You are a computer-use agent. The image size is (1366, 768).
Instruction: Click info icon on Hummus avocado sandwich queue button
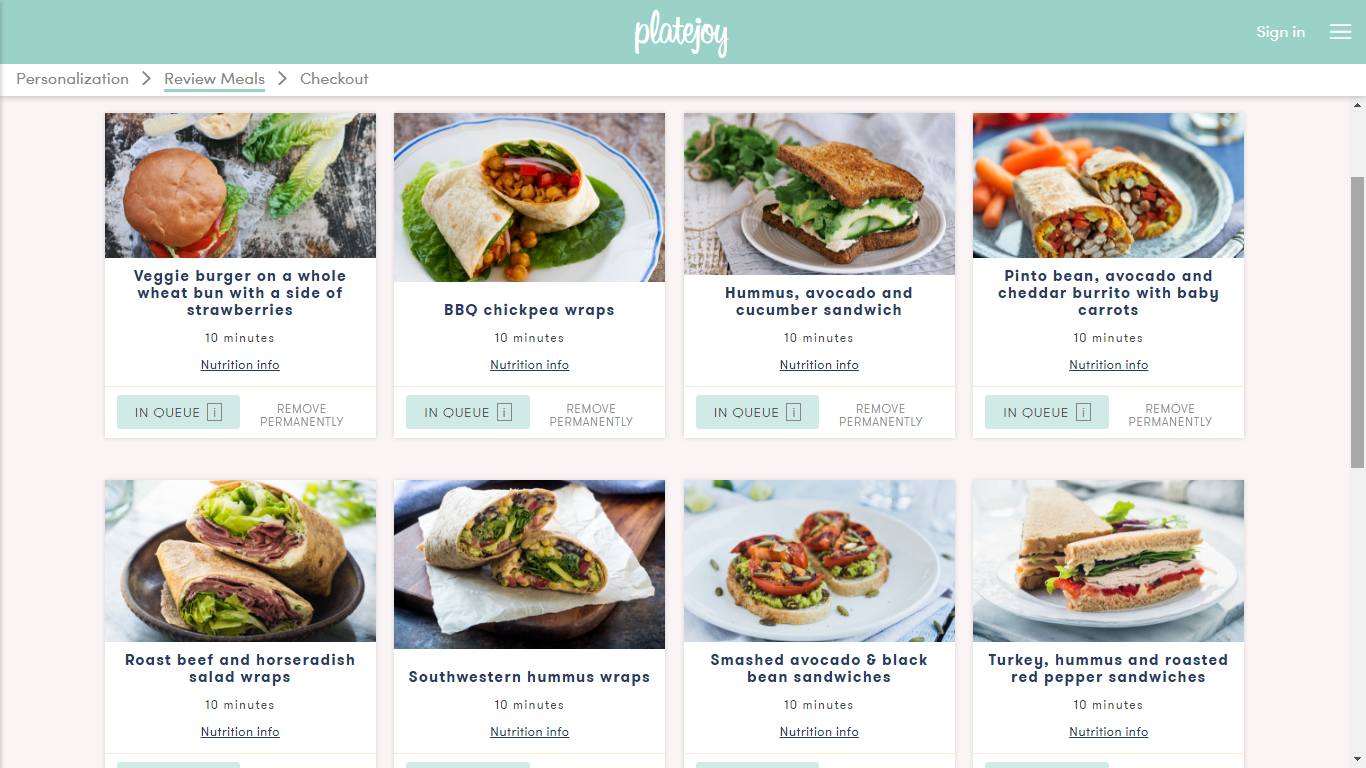point(793,412)
